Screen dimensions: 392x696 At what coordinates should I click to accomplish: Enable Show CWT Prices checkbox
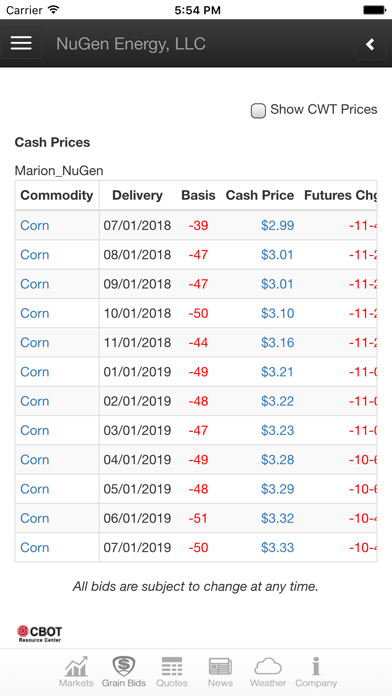[x=258, y=111]
